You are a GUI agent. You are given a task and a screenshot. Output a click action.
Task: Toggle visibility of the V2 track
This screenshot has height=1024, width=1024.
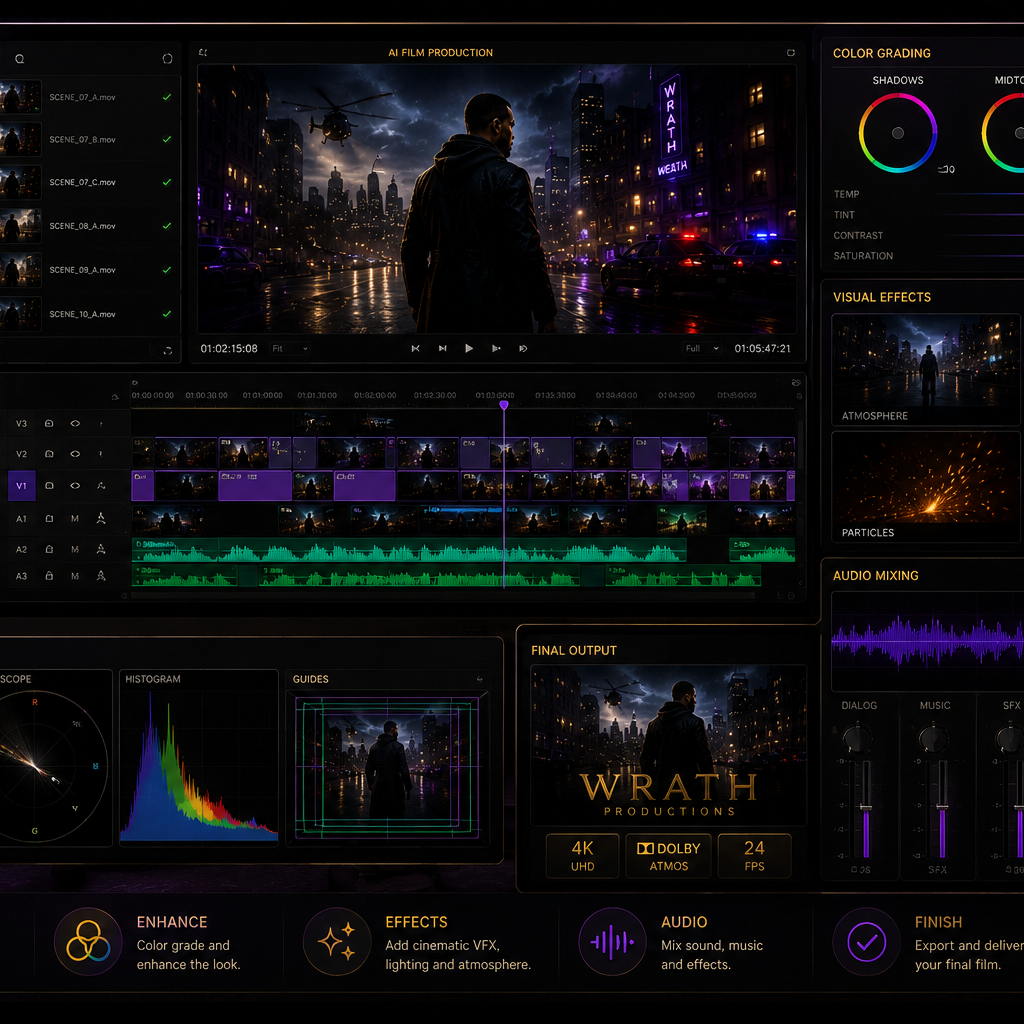[x=75, y=453]
